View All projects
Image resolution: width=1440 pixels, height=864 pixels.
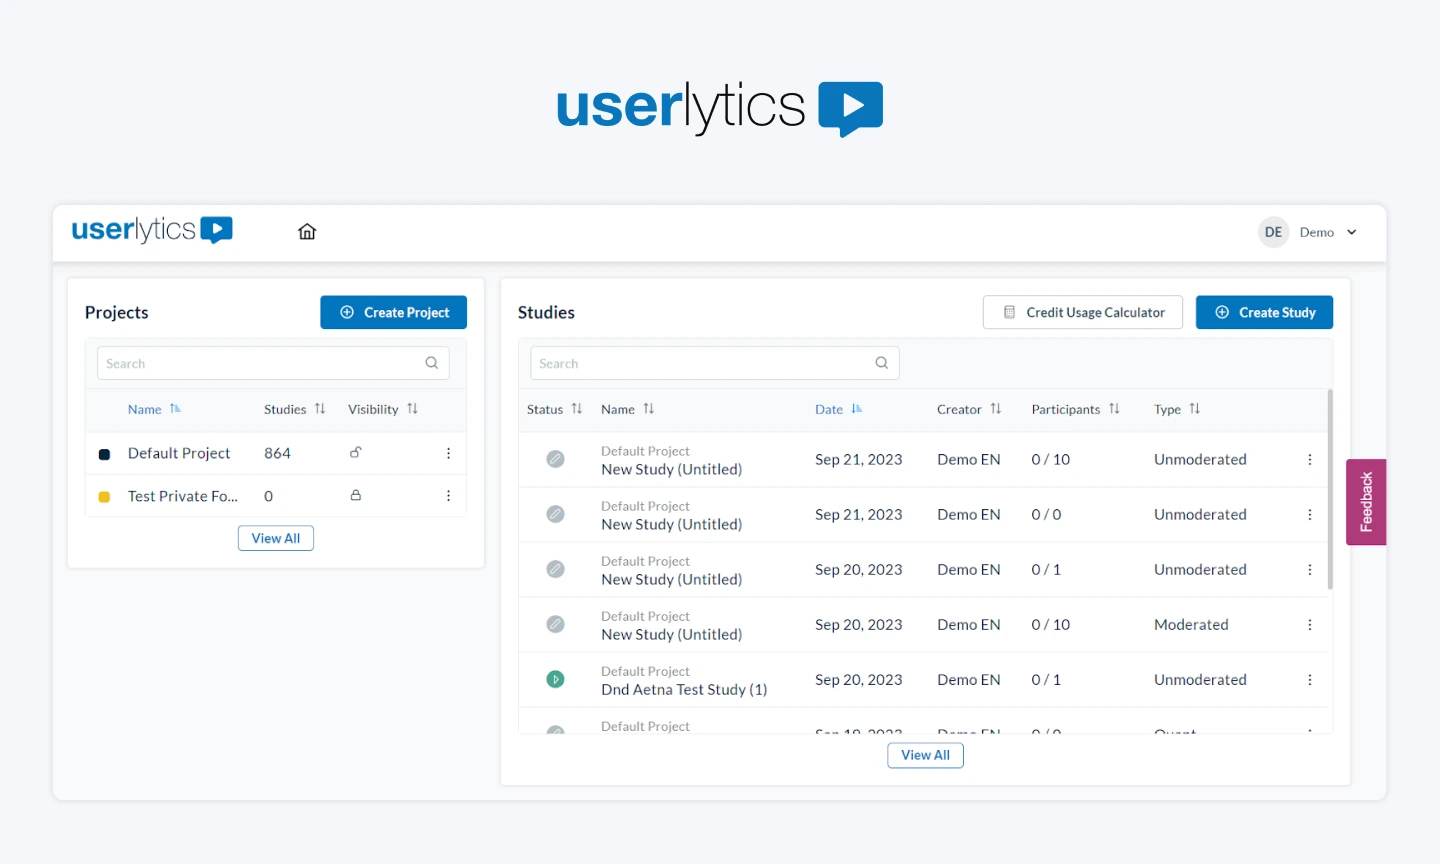click(276, 538)
